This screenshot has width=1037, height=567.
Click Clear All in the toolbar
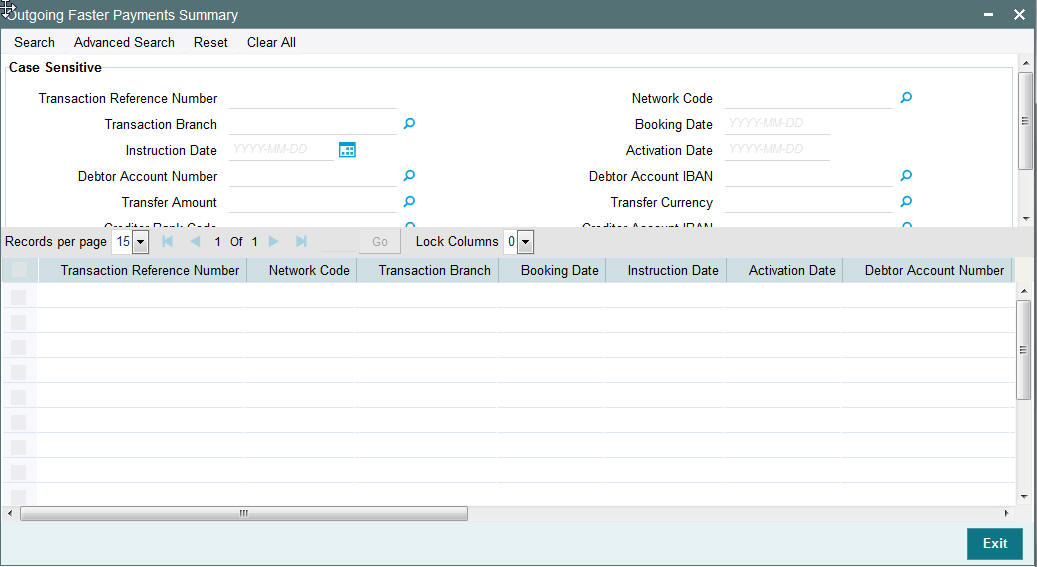[x=271, y=42]
